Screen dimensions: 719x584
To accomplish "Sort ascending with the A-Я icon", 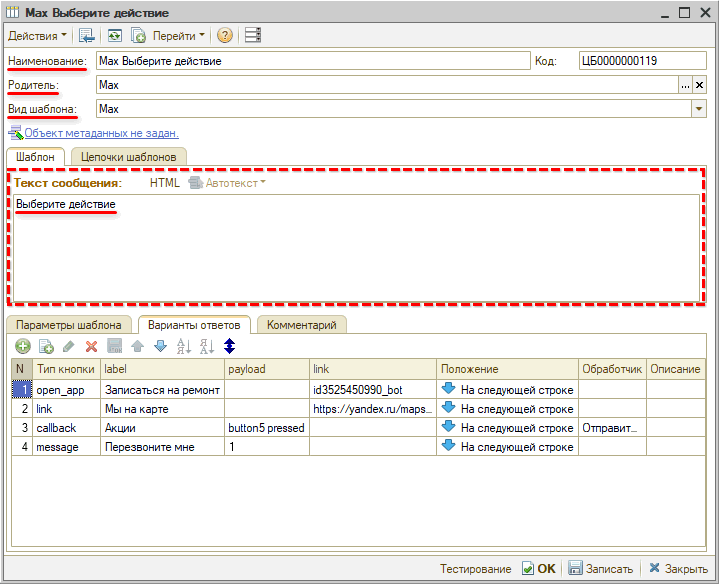I will [x=183, y=346].
